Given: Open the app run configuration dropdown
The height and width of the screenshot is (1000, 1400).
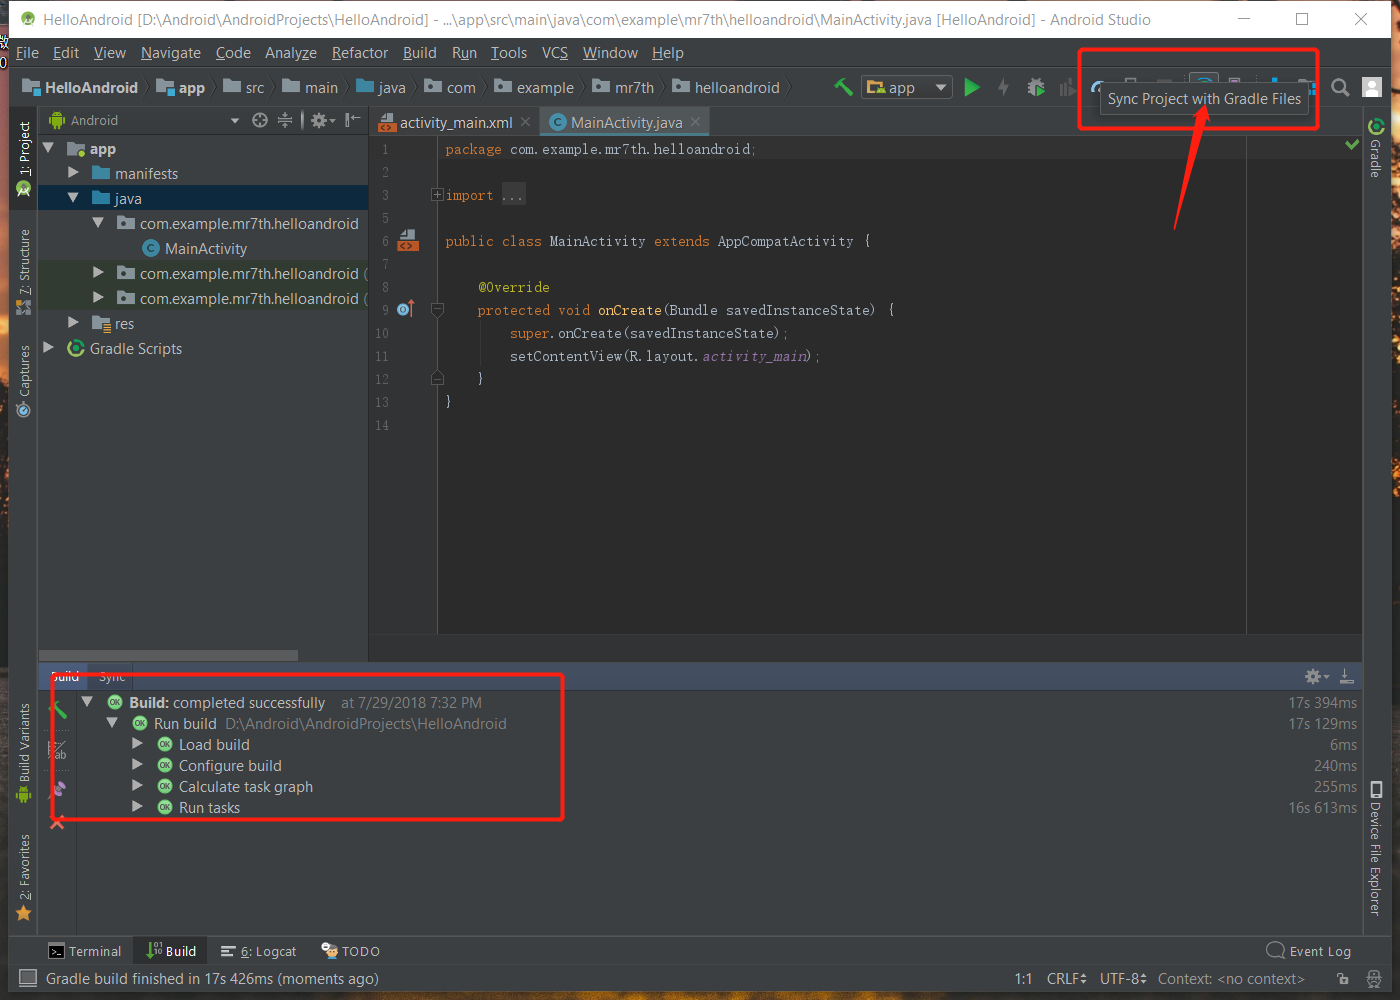Looking at the screenshot, I should click(907, 88).
